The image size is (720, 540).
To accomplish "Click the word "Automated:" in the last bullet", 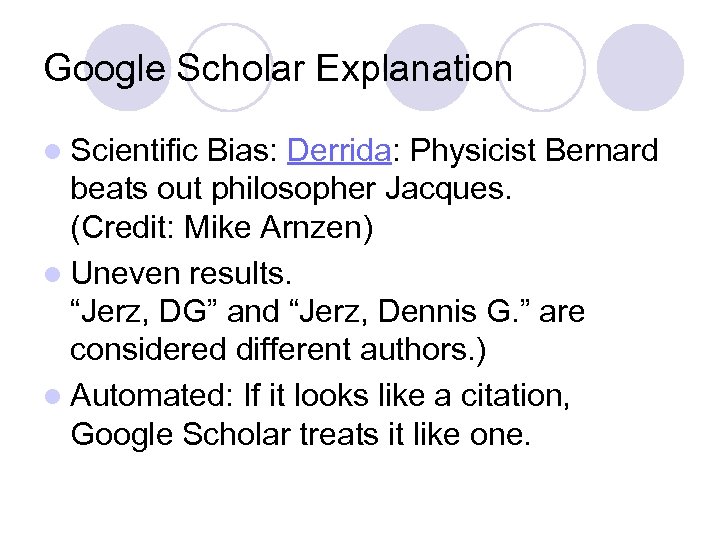I will (153, 393).
